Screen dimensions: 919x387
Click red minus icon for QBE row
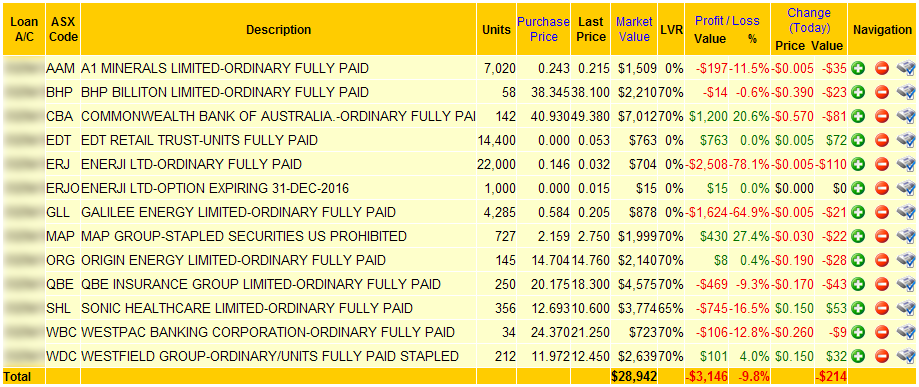pos(882,285)
